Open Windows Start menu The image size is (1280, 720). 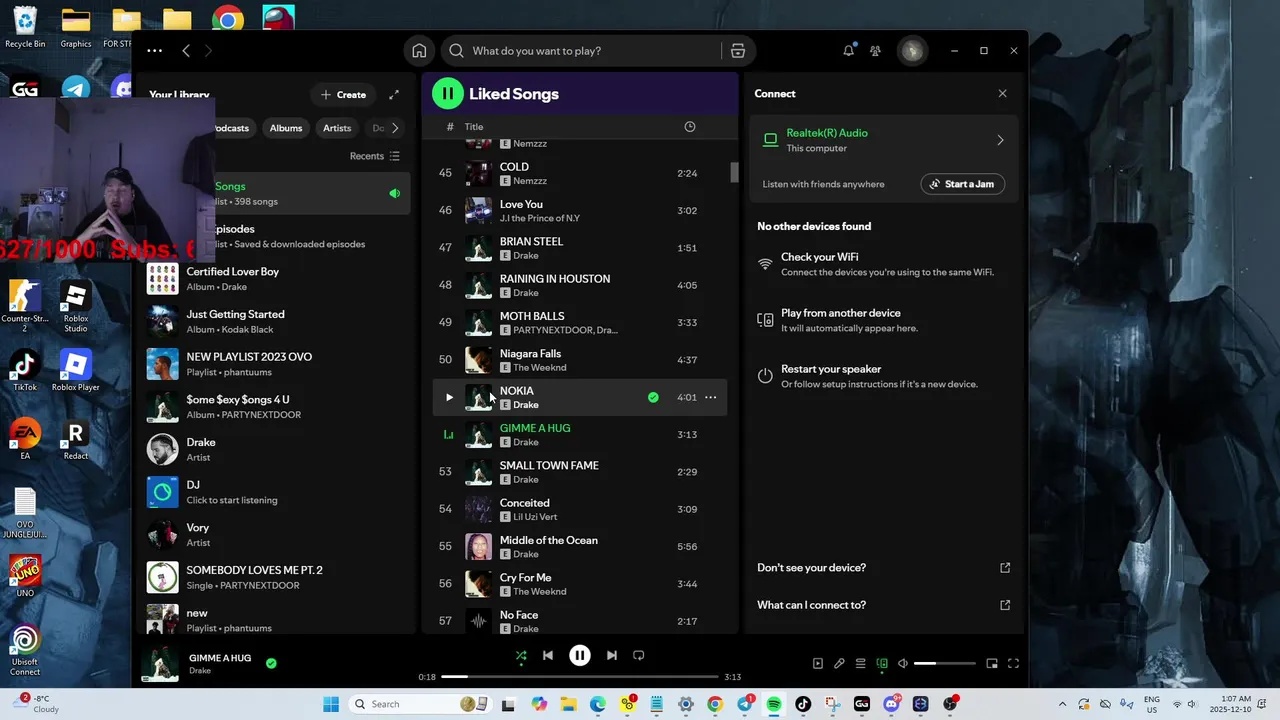[331, 704]
